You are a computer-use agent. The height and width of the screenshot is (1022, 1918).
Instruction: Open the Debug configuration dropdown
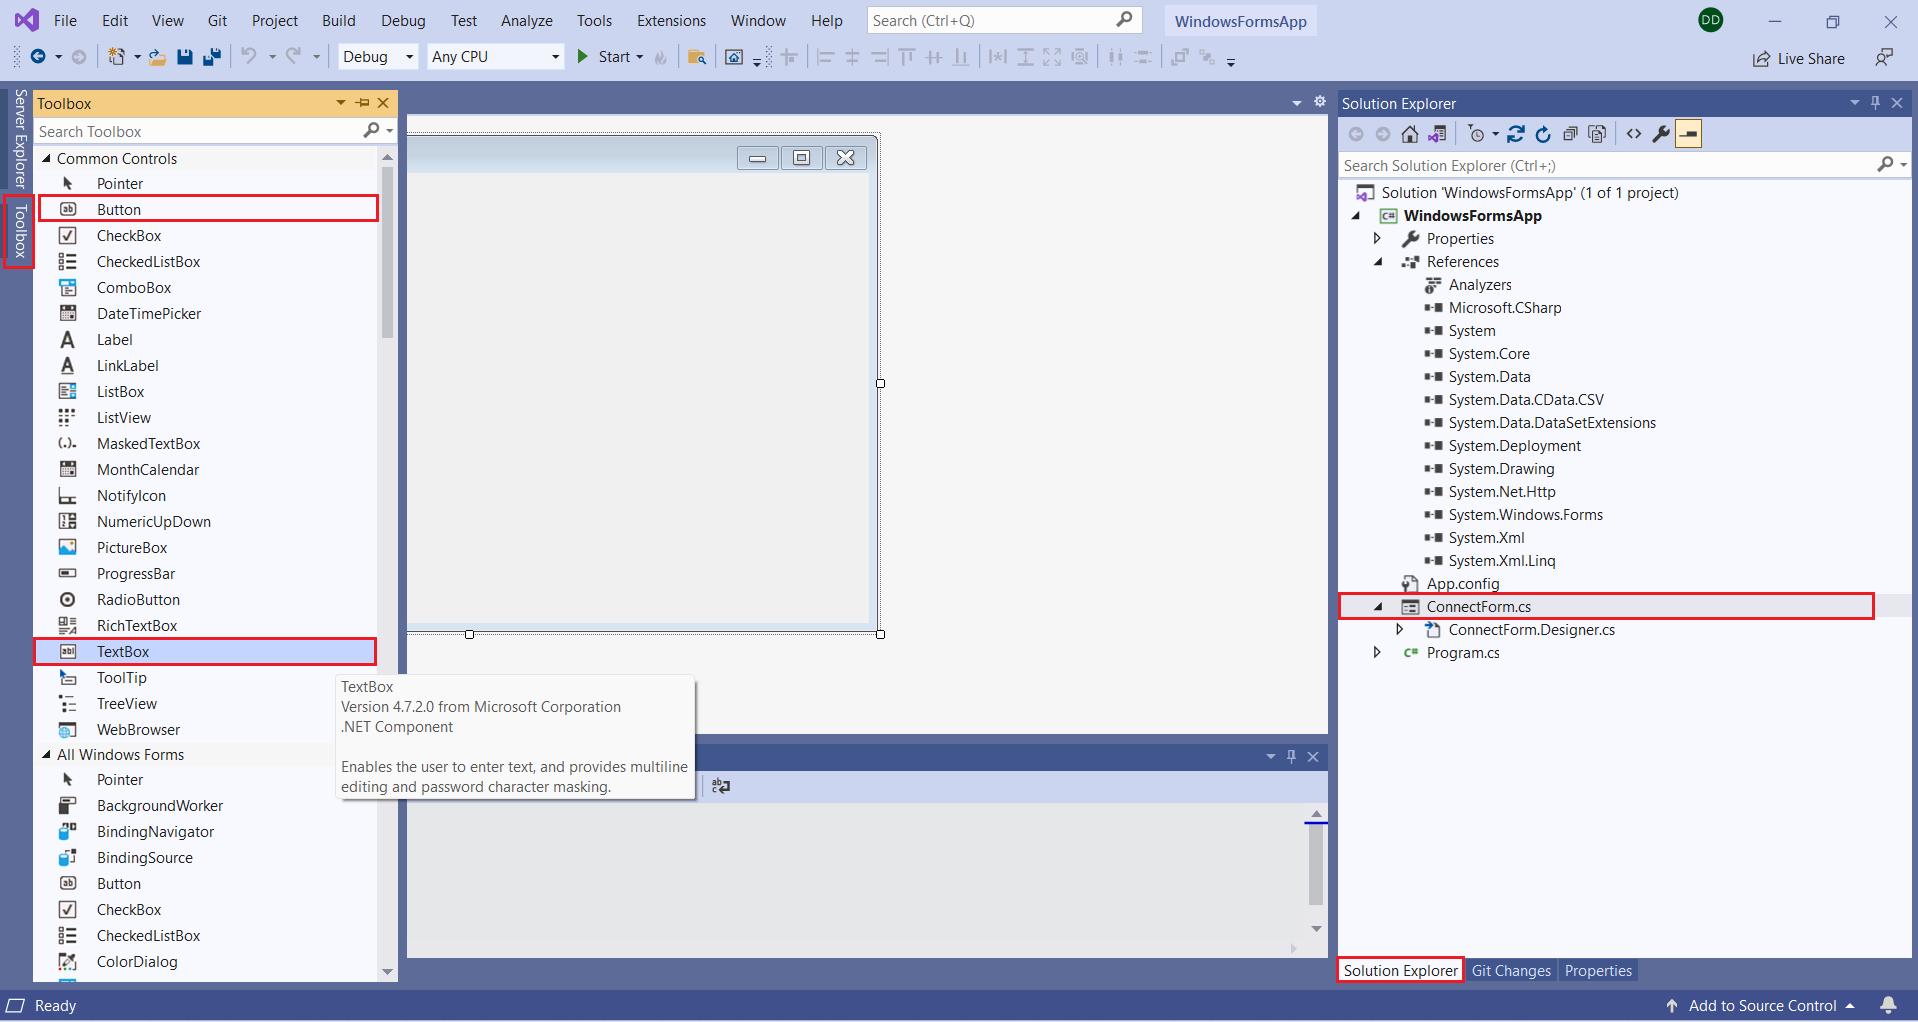(x=378, y=57)
